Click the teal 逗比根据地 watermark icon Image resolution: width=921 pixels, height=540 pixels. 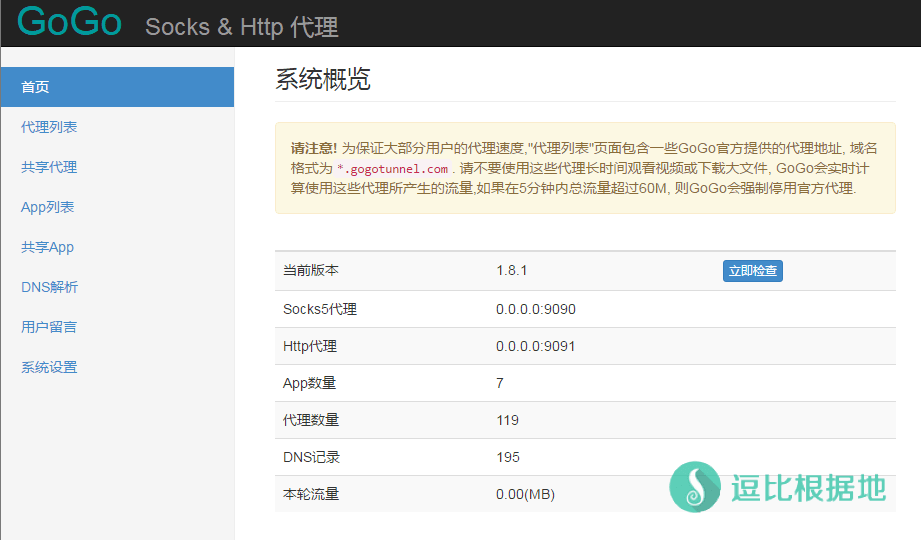(695, 487)
